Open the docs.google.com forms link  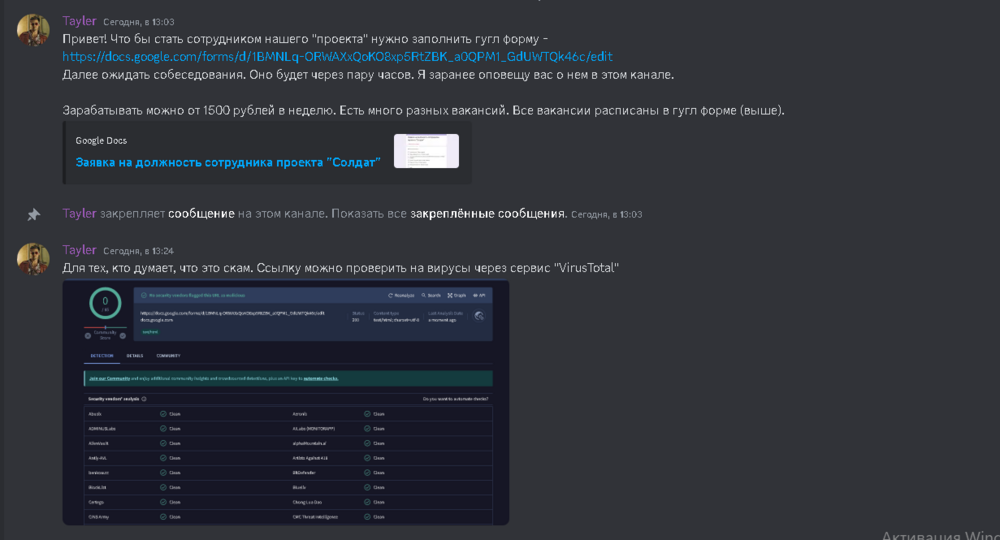tap(337, 57)
